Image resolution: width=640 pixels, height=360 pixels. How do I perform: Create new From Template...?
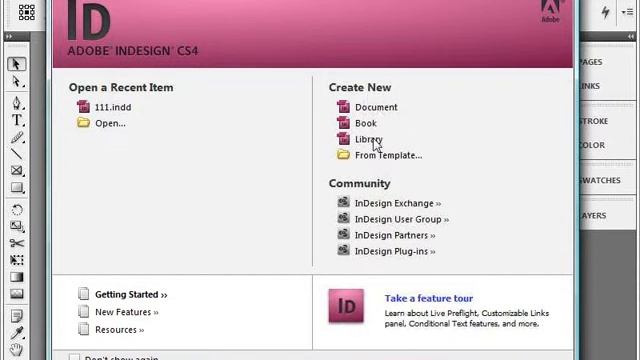pyautogui.click(x=388, y=156)
